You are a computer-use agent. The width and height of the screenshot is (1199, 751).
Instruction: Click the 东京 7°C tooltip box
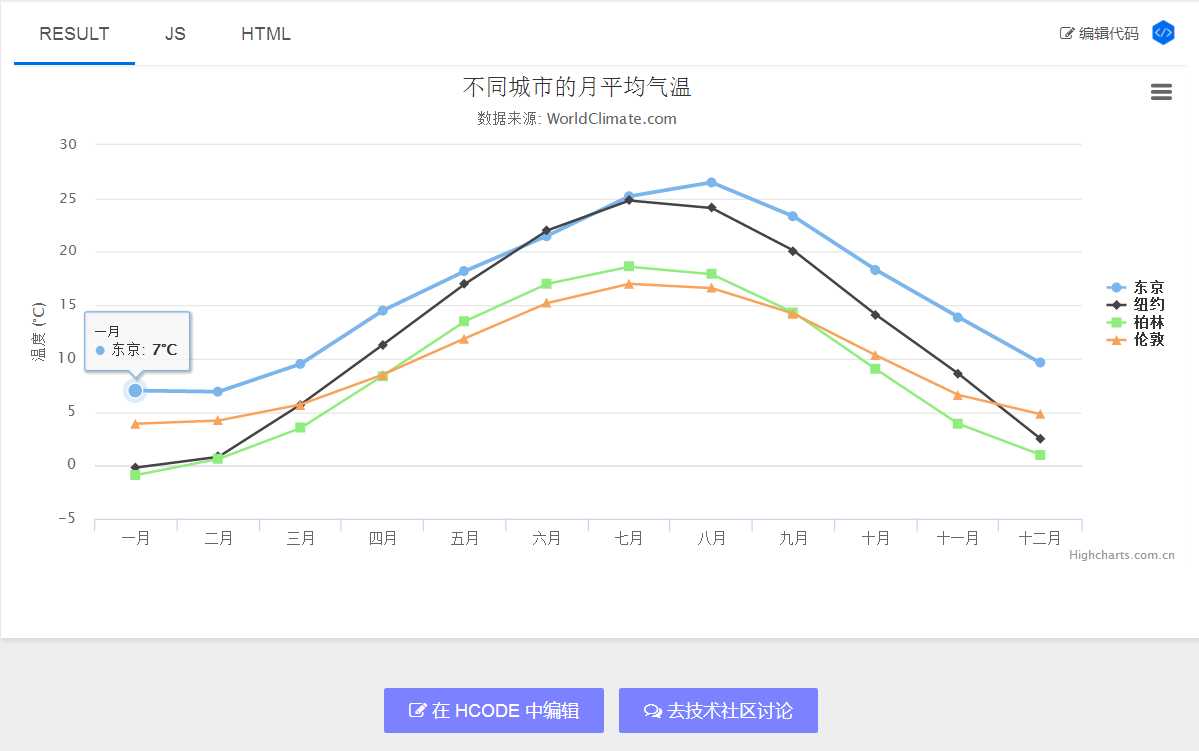pos(137,341)
